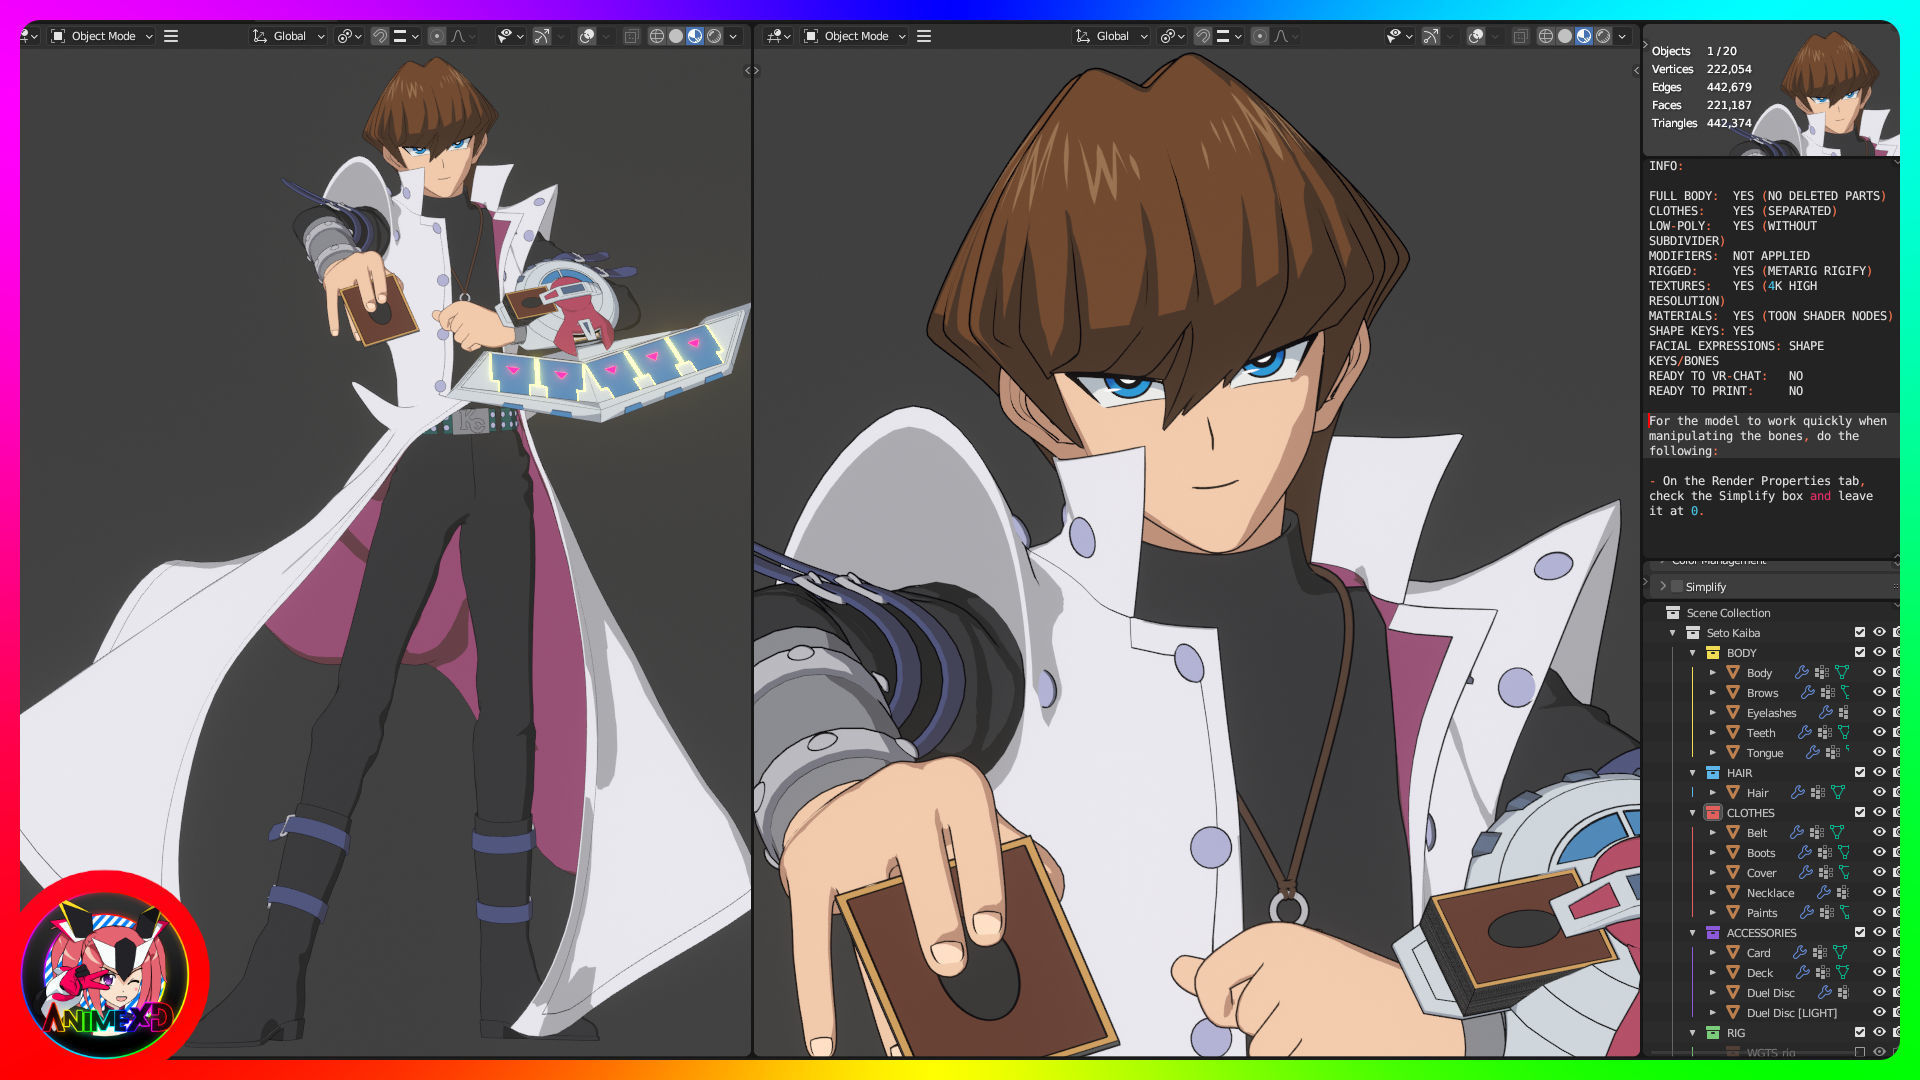Open left viewport Object Mode dropdown
This screenshot has height=1080, width=1920.
(x=102, y=36)
